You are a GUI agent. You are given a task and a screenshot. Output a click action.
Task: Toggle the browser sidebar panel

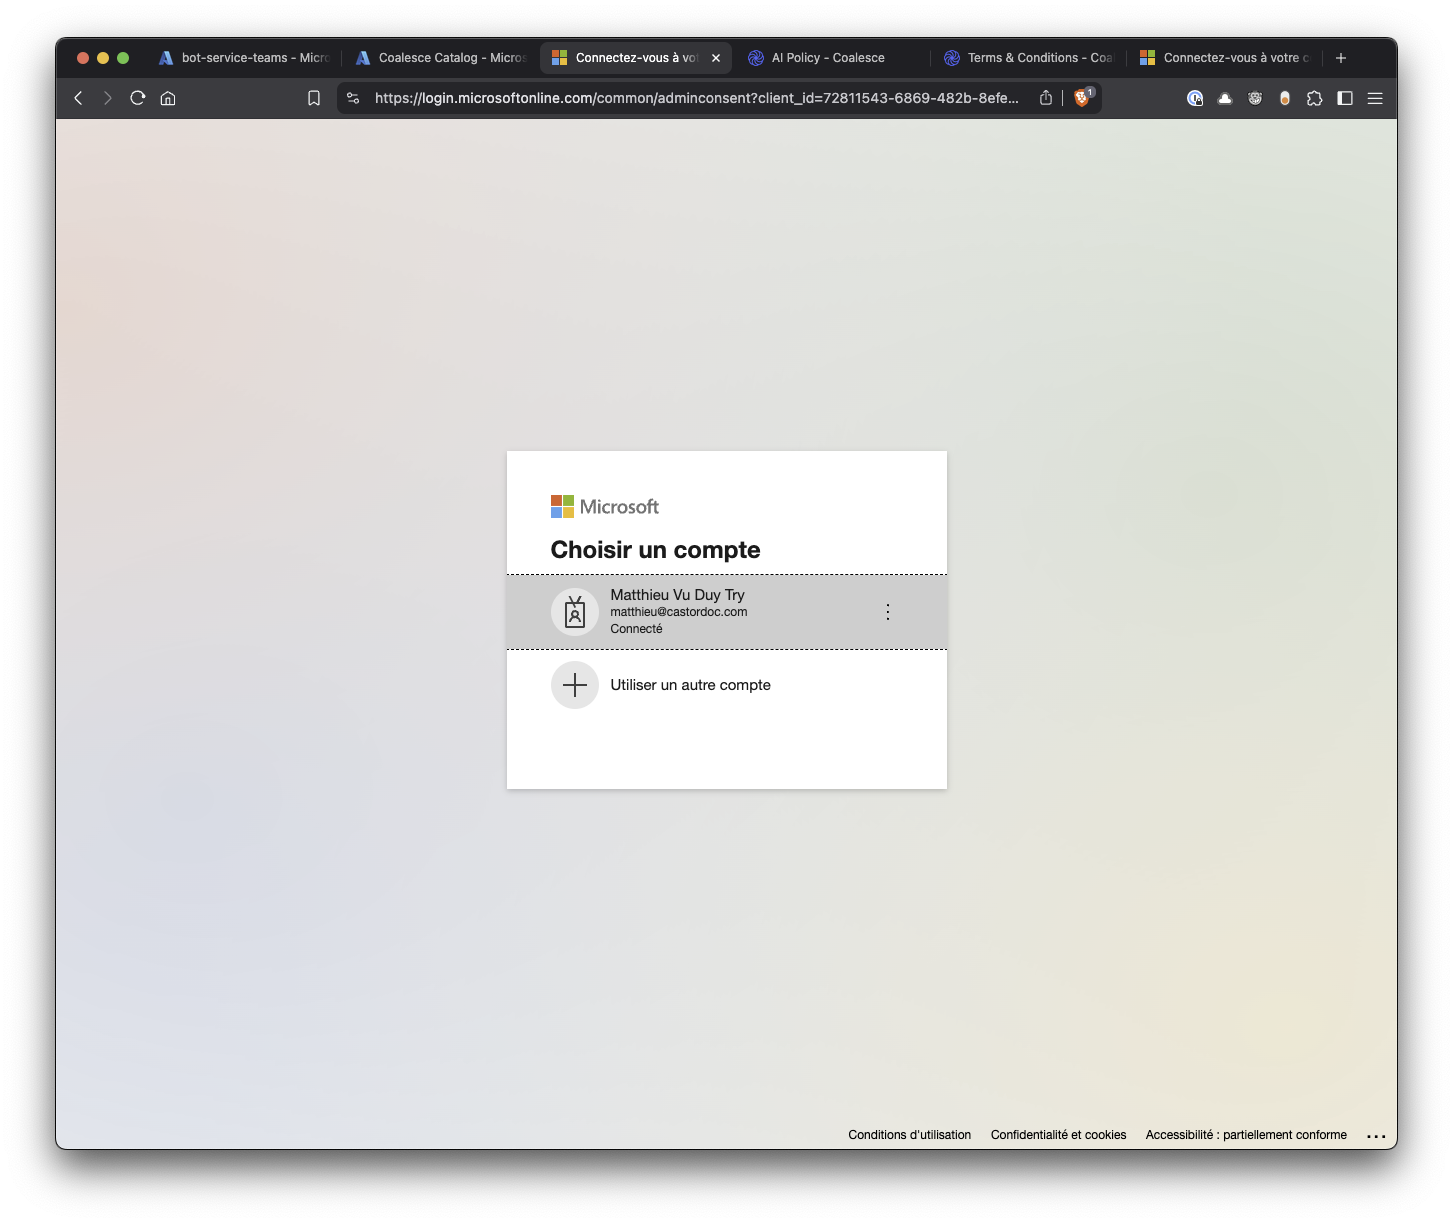click(x=1345, y=98)
